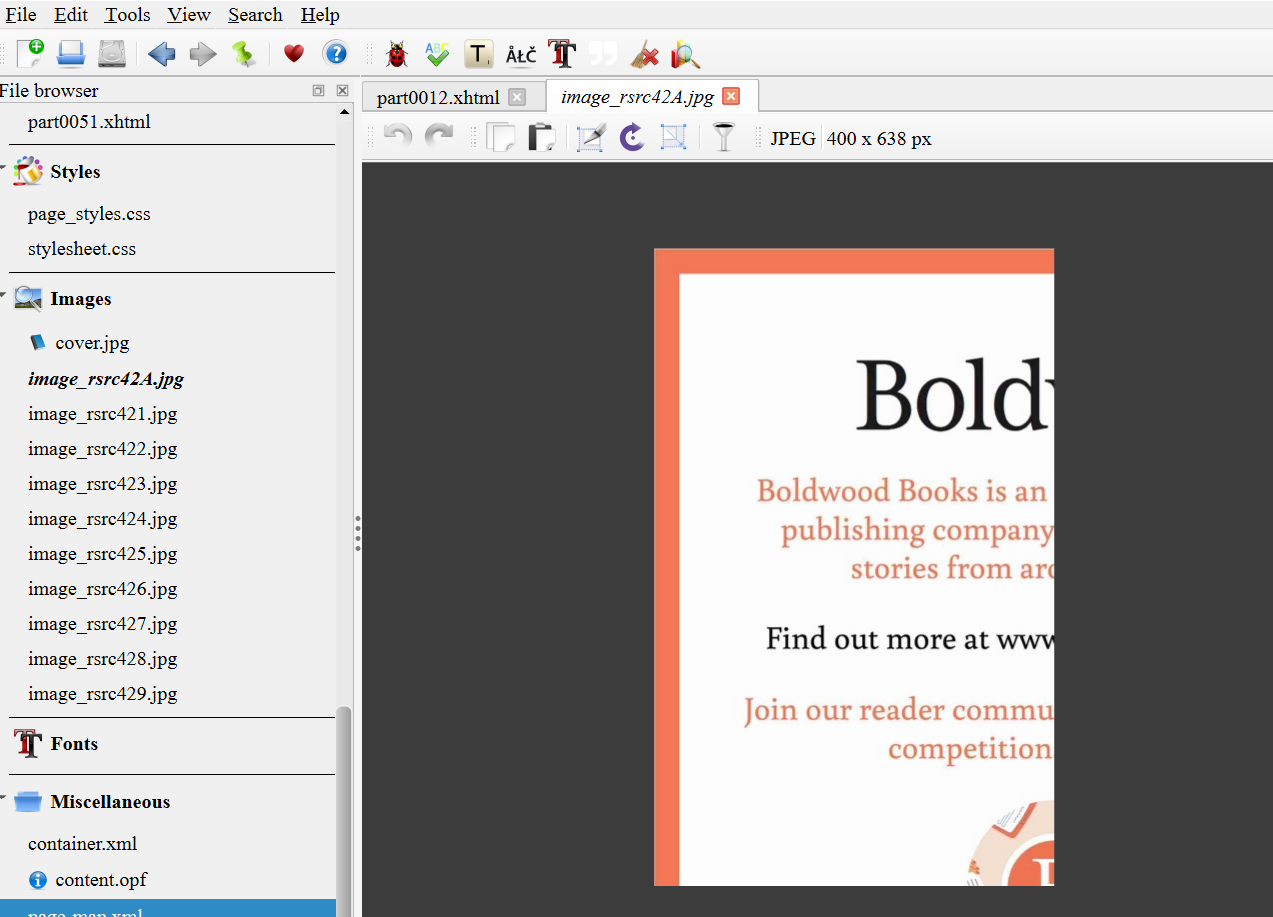
Task: Open stylesheet.css
Action: [82, 249]
